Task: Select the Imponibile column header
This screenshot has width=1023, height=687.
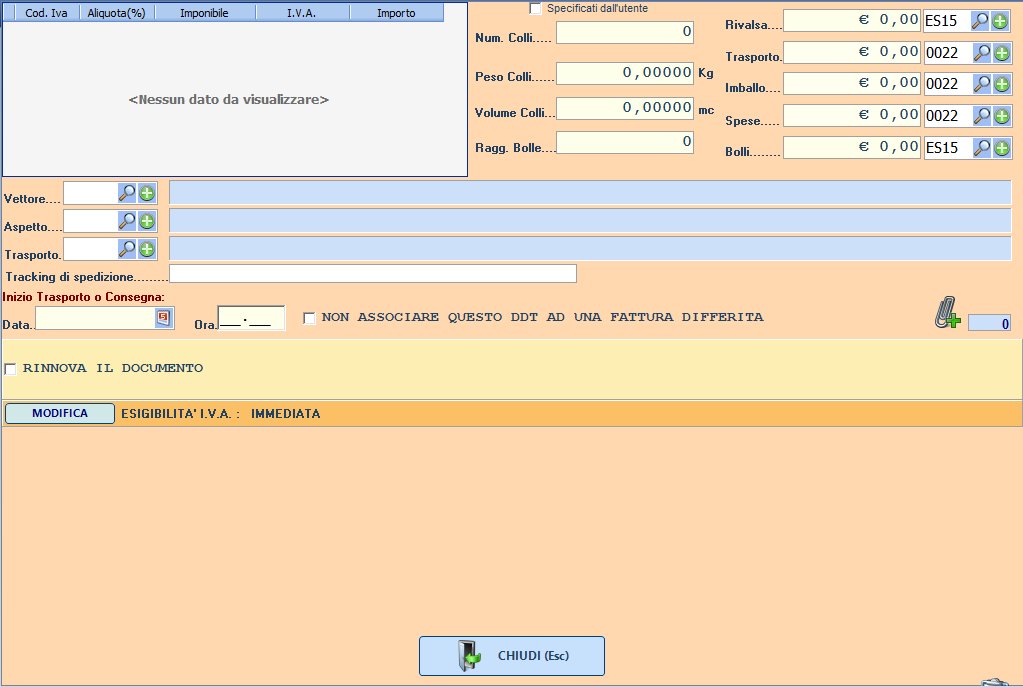Action: coord(205,13)
